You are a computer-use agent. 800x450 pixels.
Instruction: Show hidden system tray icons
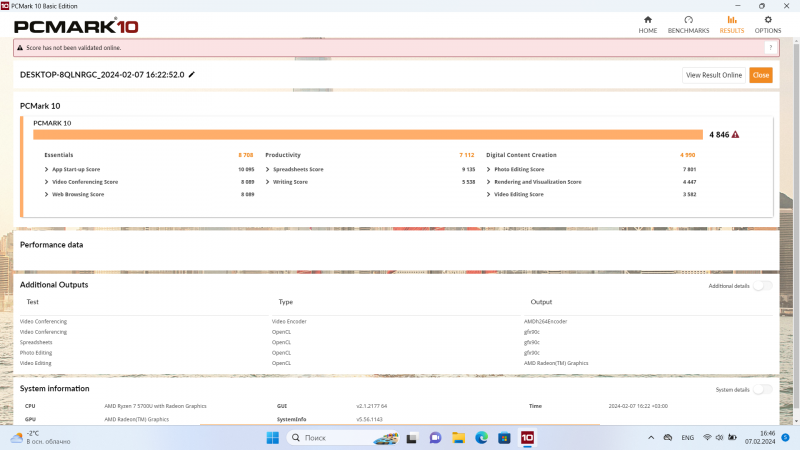tap(651, 438)
